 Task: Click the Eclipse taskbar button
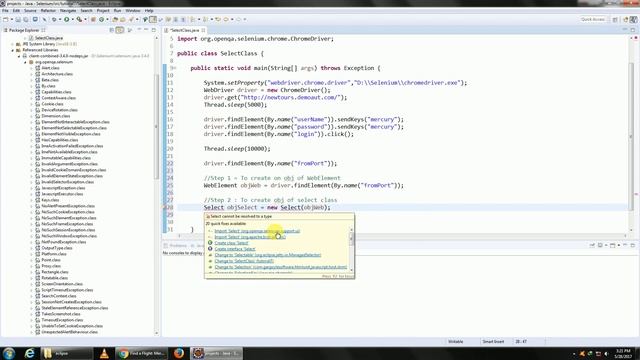point(217,353)
